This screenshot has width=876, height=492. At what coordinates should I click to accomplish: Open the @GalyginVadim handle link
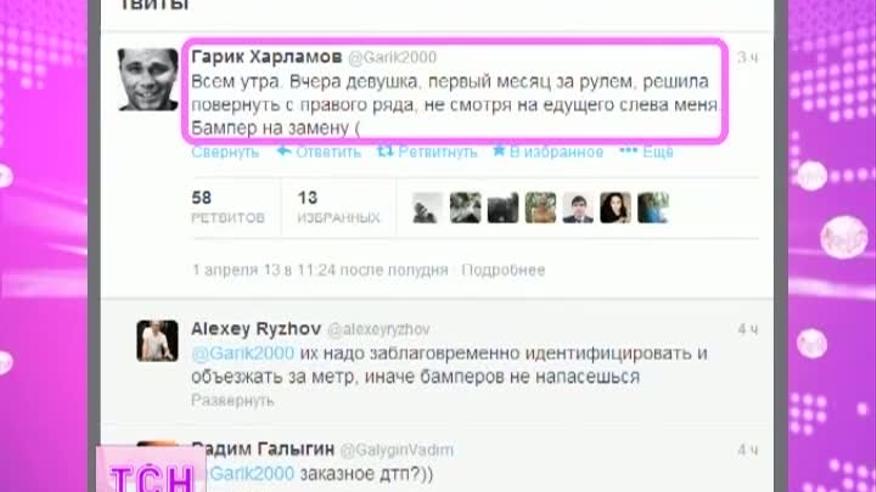pyautogui.click(x=397, y=450)
